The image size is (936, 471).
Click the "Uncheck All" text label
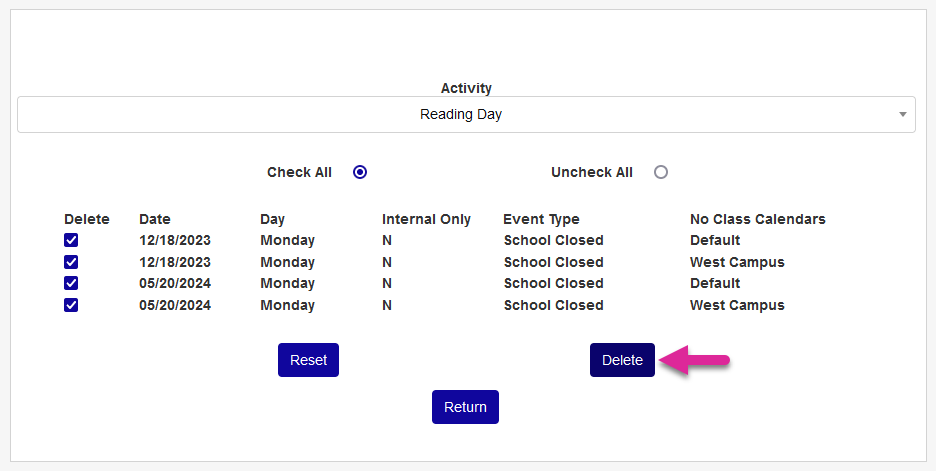point(592,172)
